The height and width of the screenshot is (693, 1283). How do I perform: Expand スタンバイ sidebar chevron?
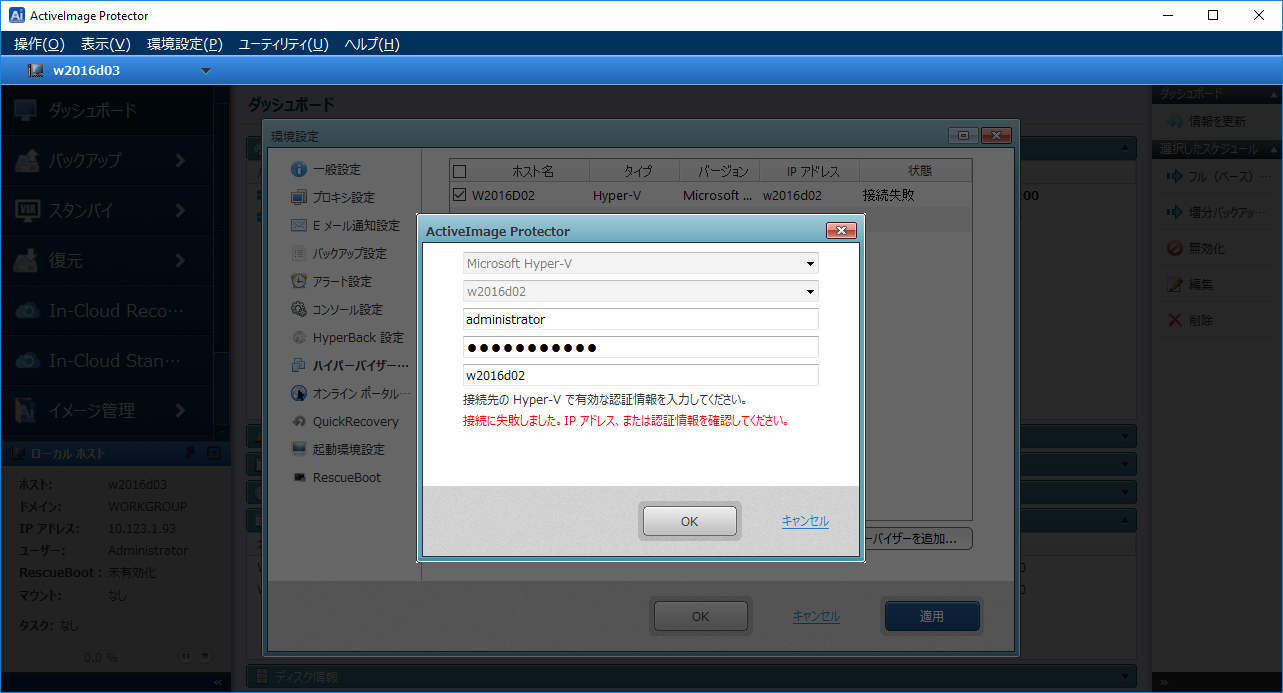[x=180, y=210]
